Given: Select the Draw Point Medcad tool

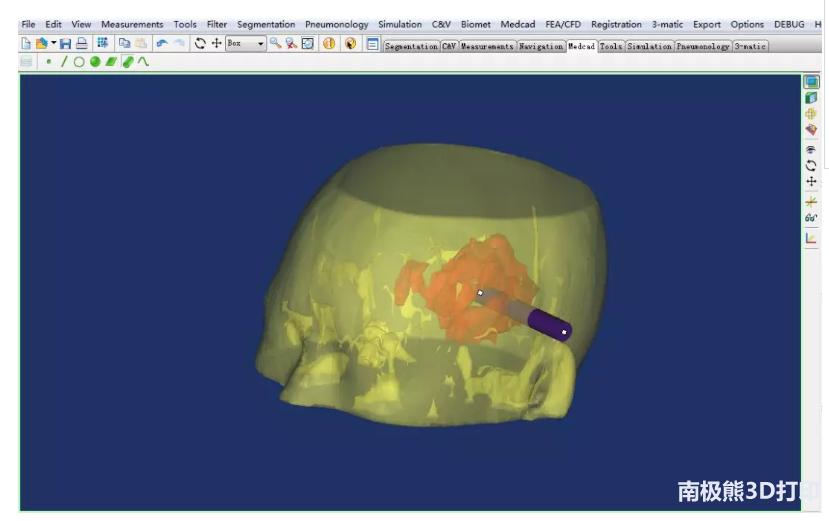Looking at the screenshot, I should (49, 62).
